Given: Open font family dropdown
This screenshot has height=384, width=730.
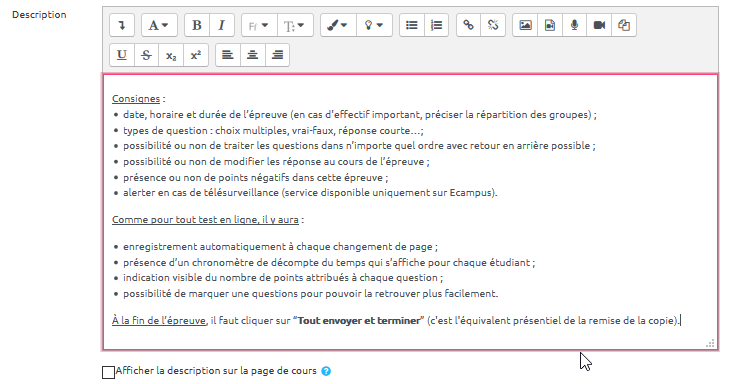Looking at the screenshot, I should pyautogui.click(x=259, y=25).
